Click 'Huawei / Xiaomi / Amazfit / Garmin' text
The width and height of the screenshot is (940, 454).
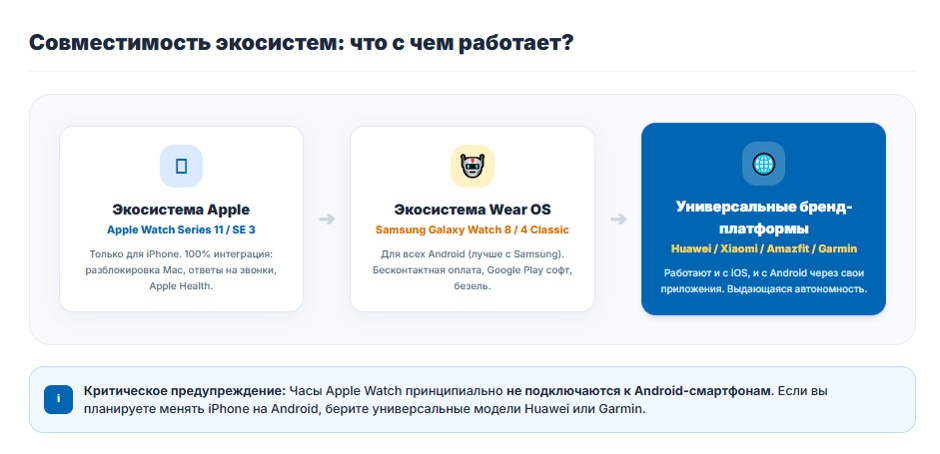[764, 249]
